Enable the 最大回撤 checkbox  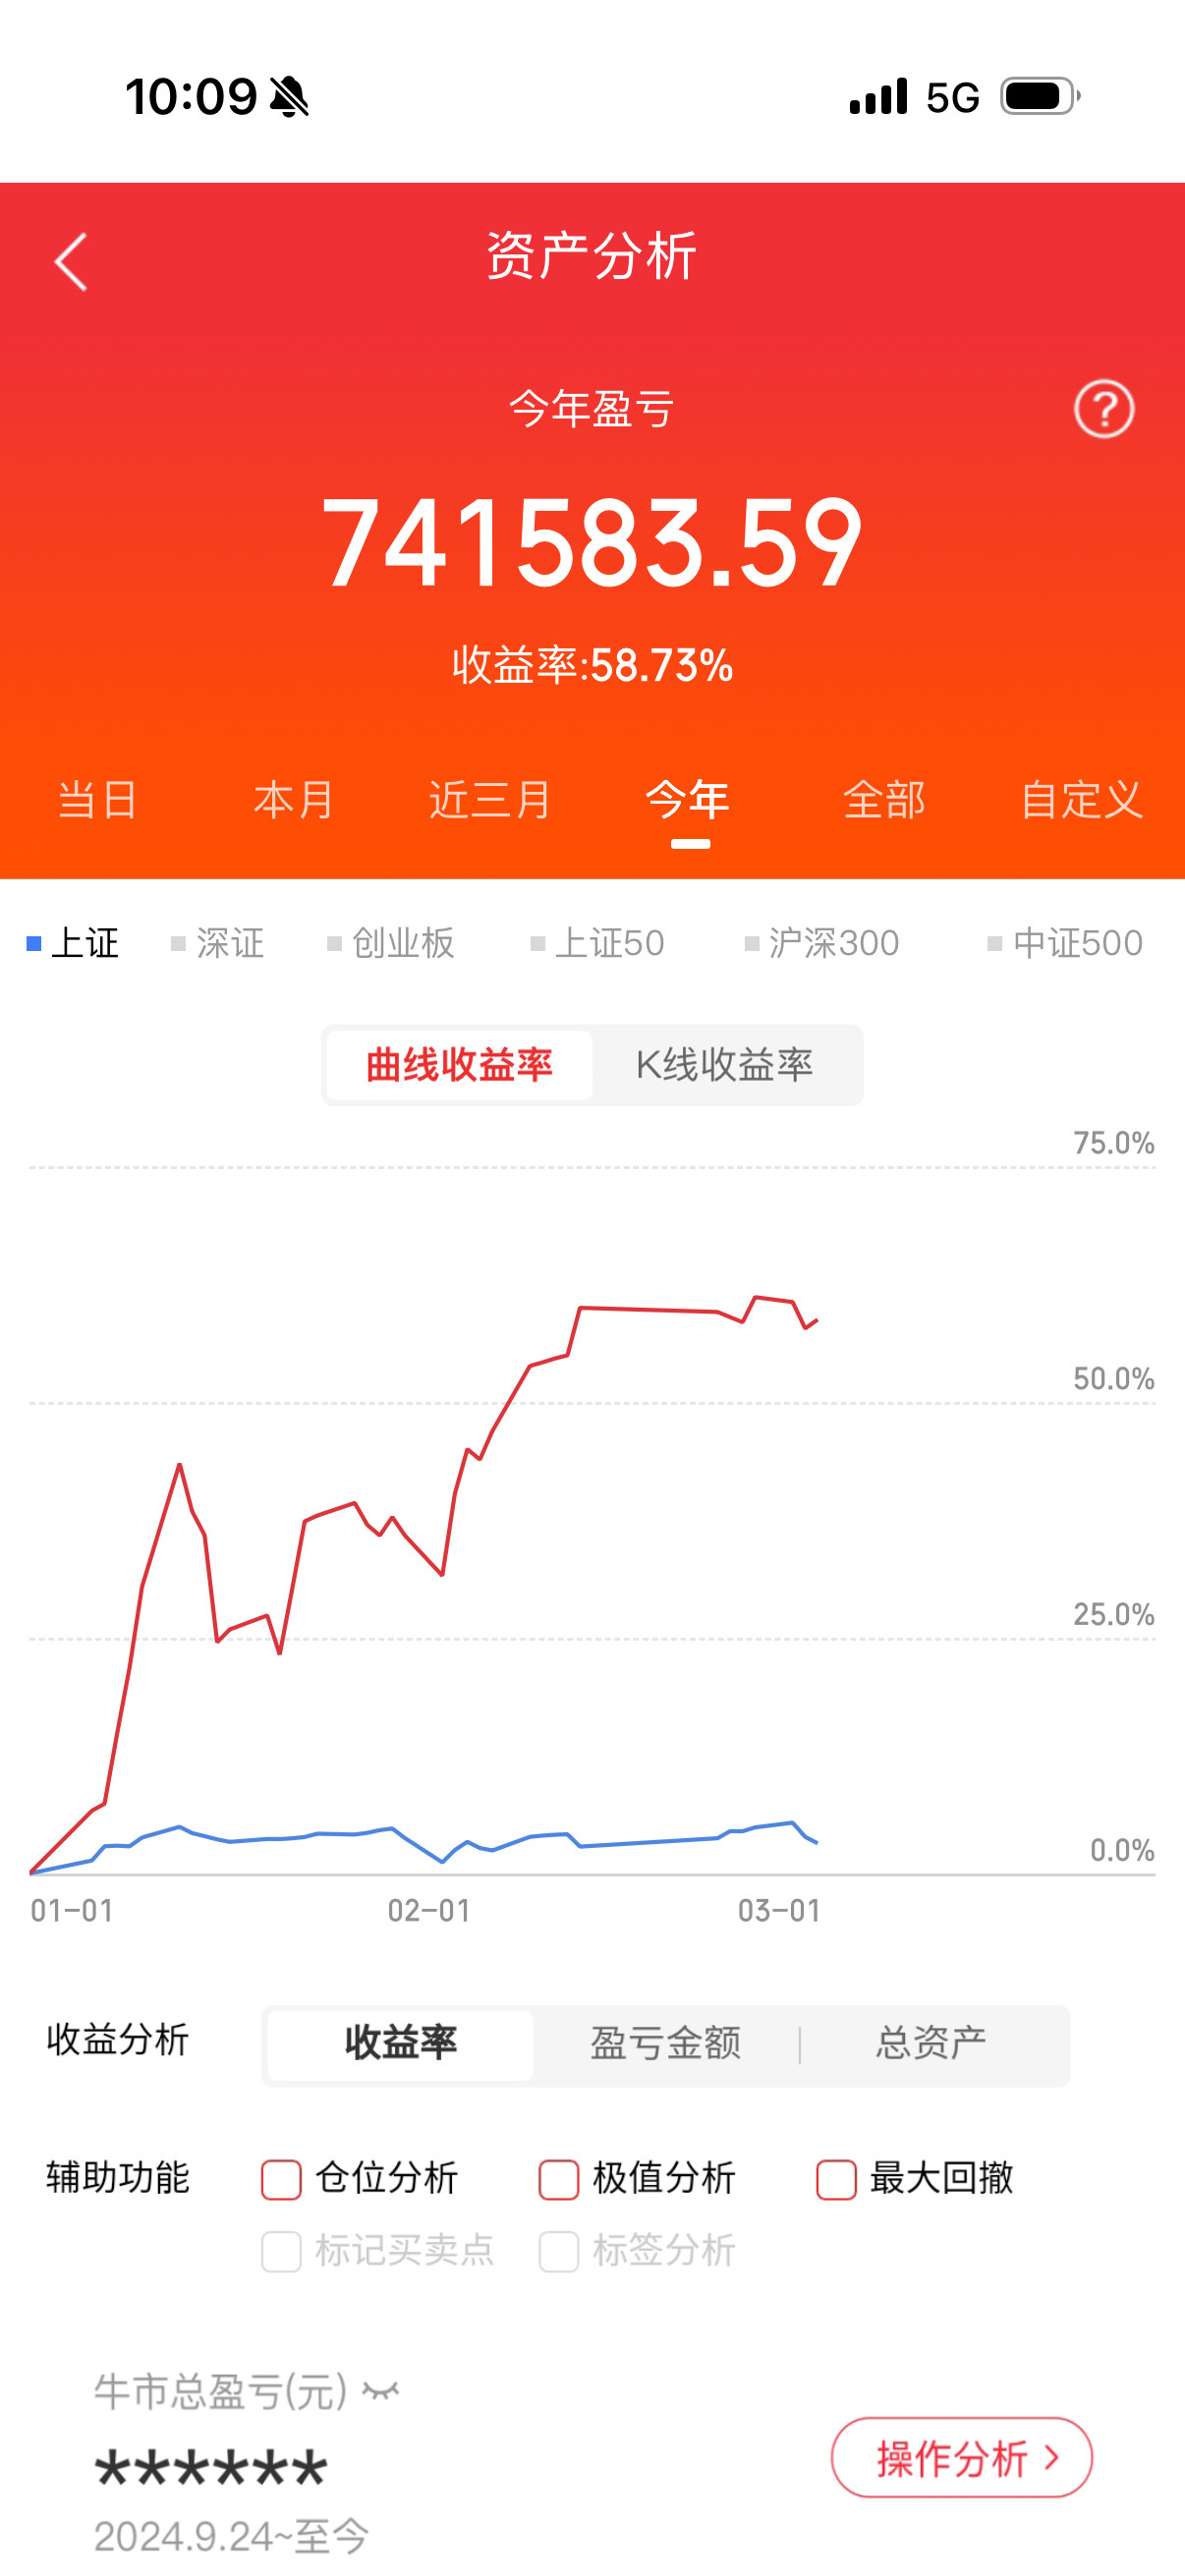835,2177
